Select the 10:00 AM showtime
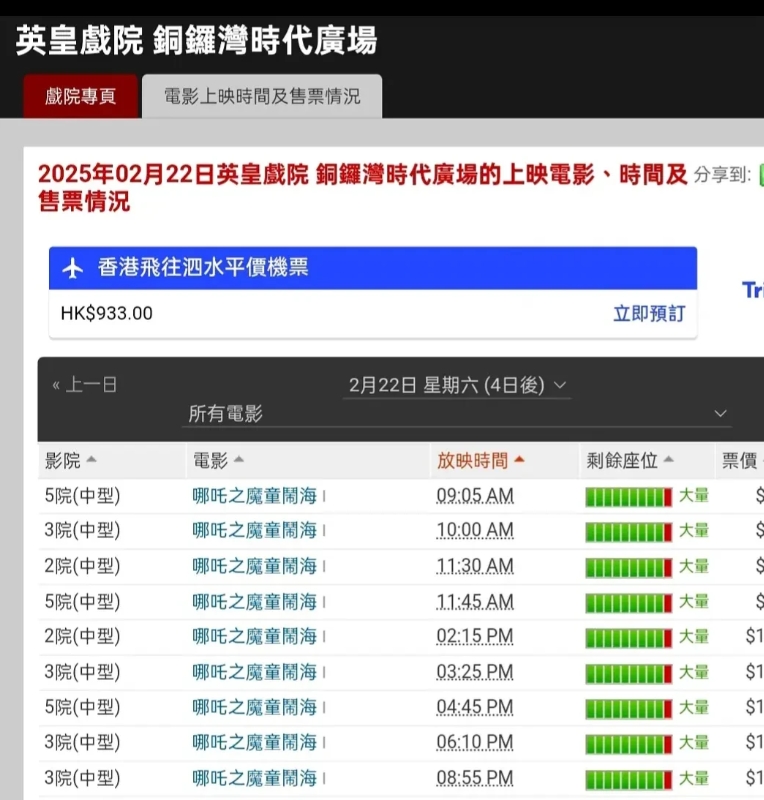764x800 pixels. point(475,531)
